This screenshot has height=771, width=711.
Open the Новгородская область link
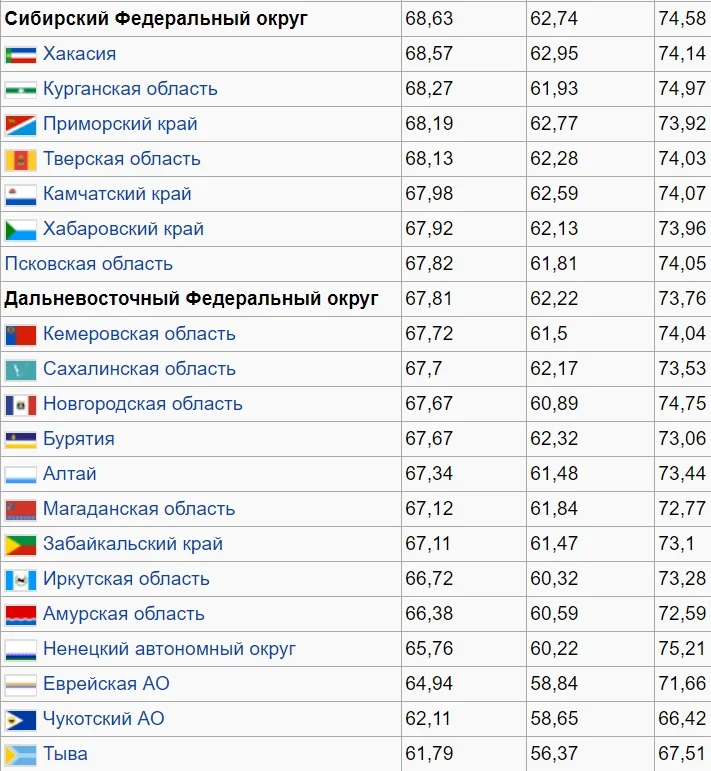click(x=143, y=404)
